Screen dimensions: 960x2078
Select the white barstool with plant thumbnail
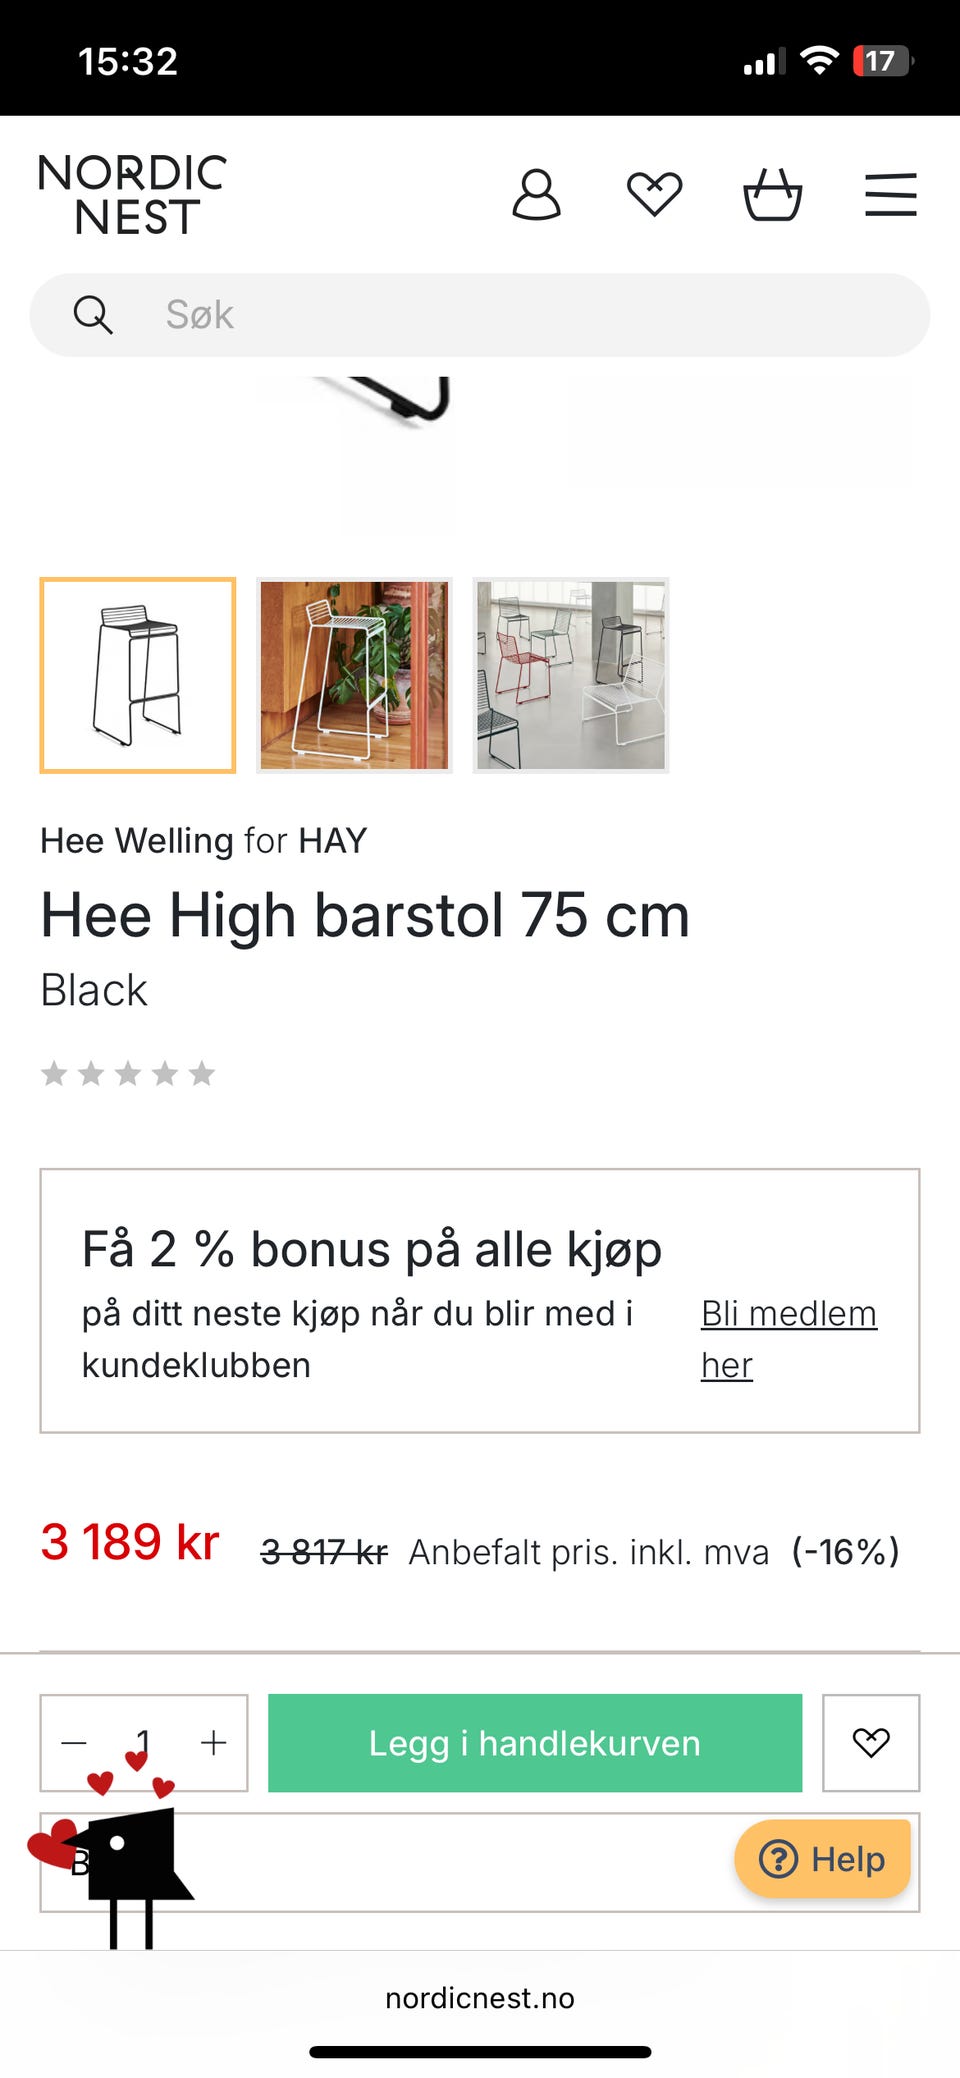(354, 675)
